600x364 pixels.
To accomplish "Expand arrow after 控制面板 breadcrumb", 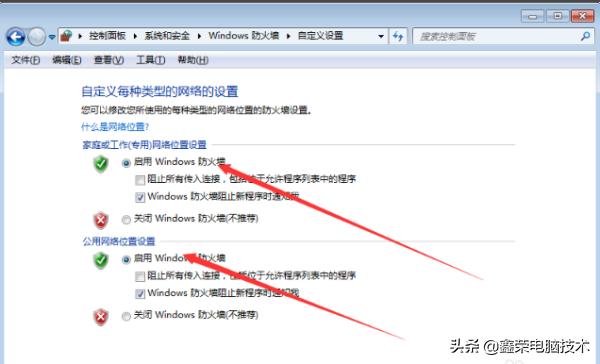I will click(x=135, y=36).
